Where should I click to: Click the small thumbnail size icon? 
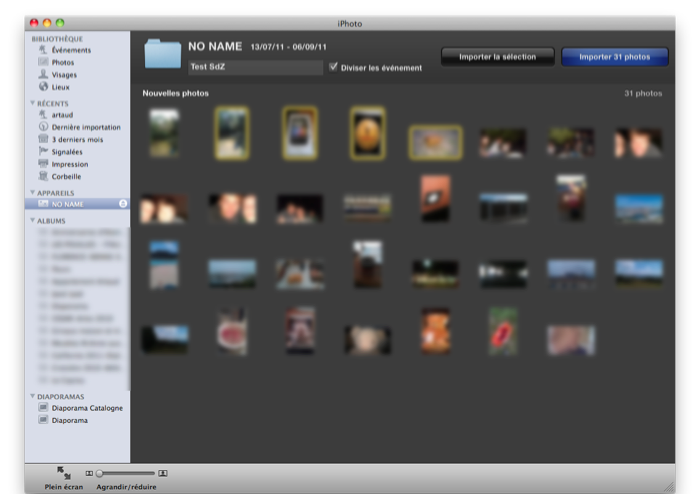click(89, 473)
